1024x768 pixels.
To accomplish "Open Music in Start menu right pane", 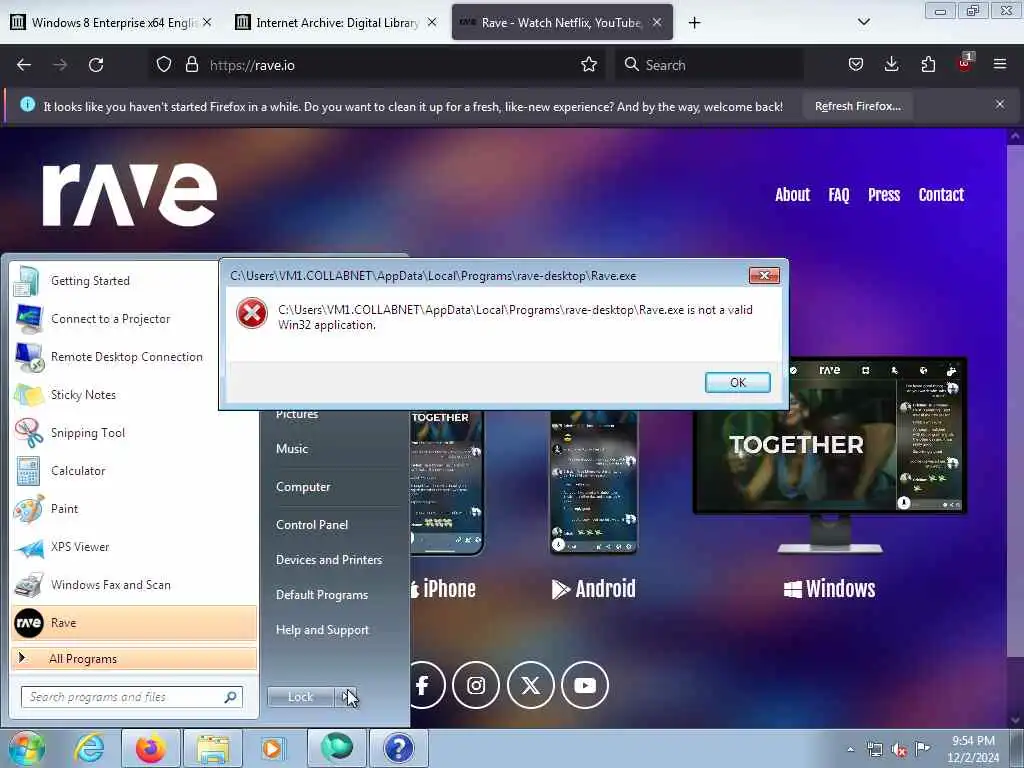I will (292, 449).
